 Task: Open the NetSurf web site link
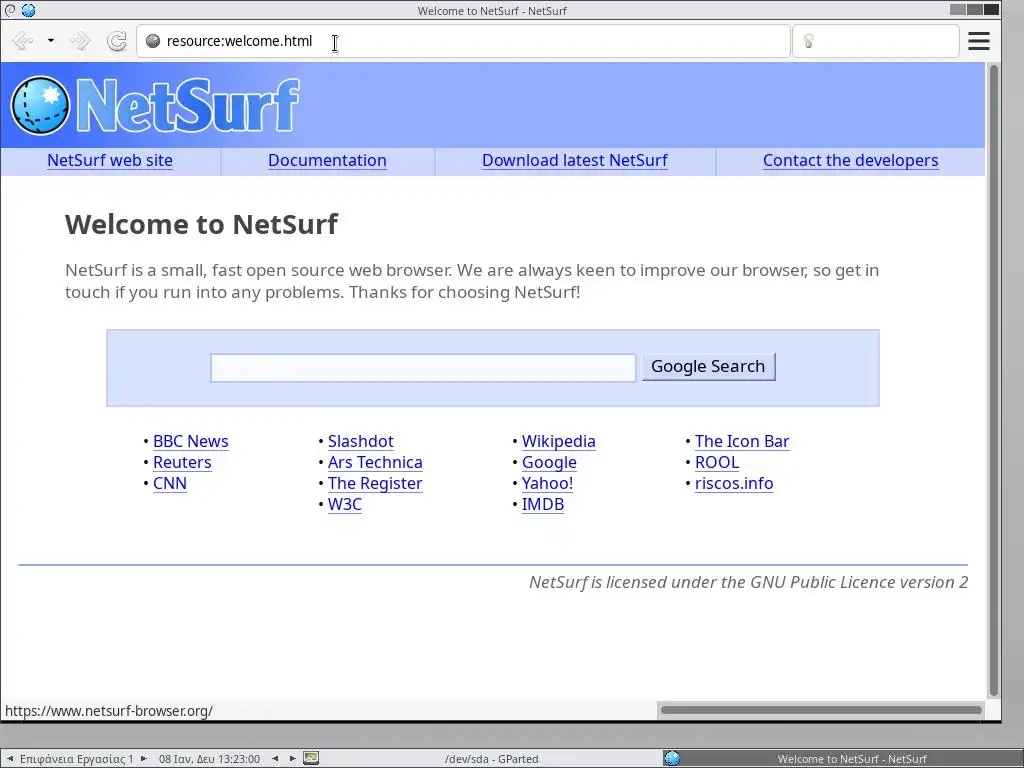110,161
